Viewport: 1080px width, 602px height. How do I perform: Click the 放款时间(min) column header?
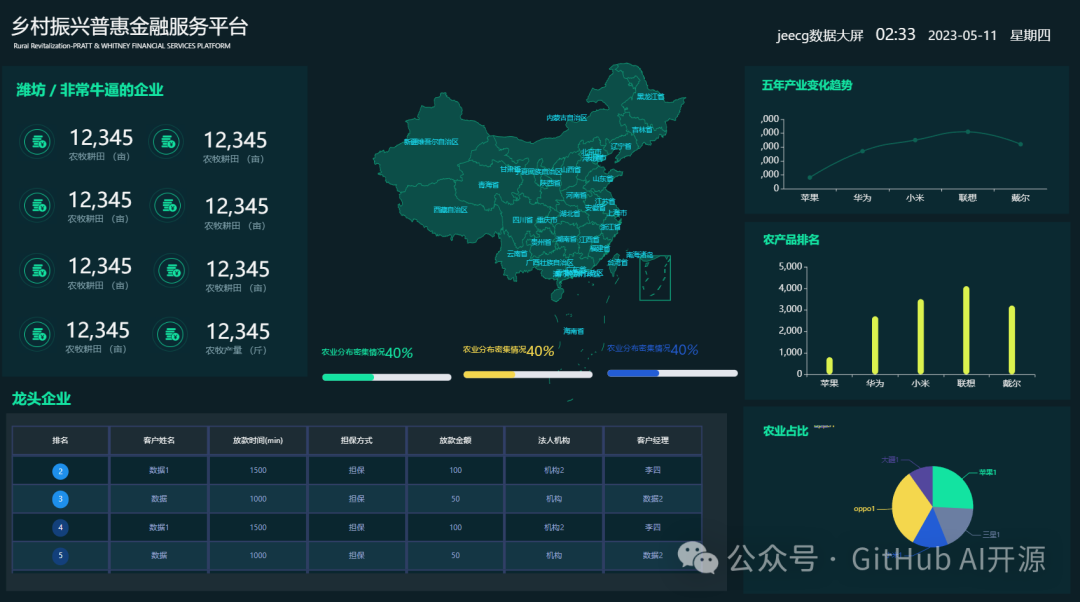tap(258, 440)
